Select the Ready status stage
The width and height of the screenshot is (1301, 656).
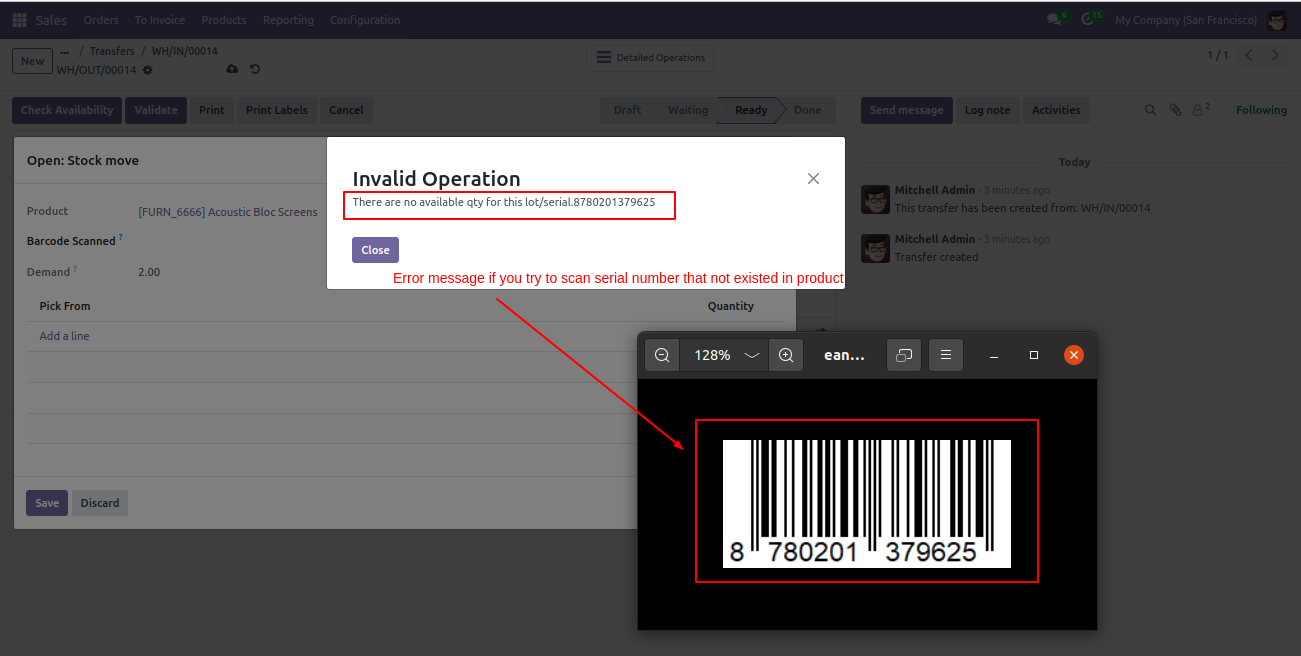point(751,110)
